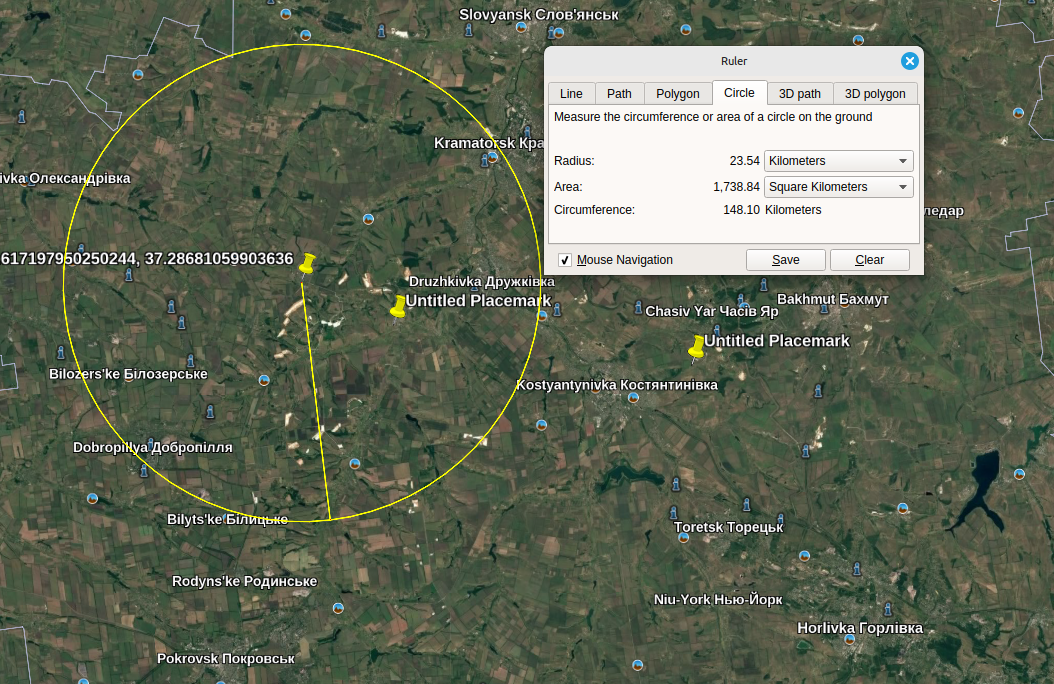Screen dimensions: 1054x684
Task: Toggle the Mouse Navigation checkbox
Action: [565, 260]
